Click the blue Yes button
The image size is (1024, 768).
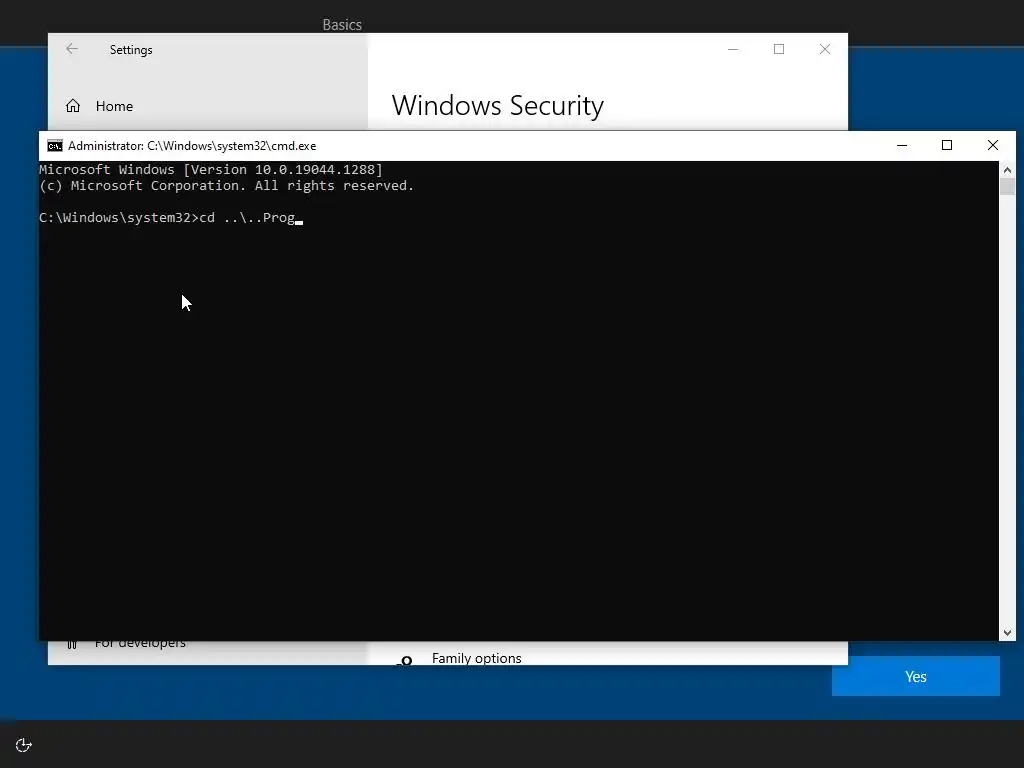tap(916, 677)
